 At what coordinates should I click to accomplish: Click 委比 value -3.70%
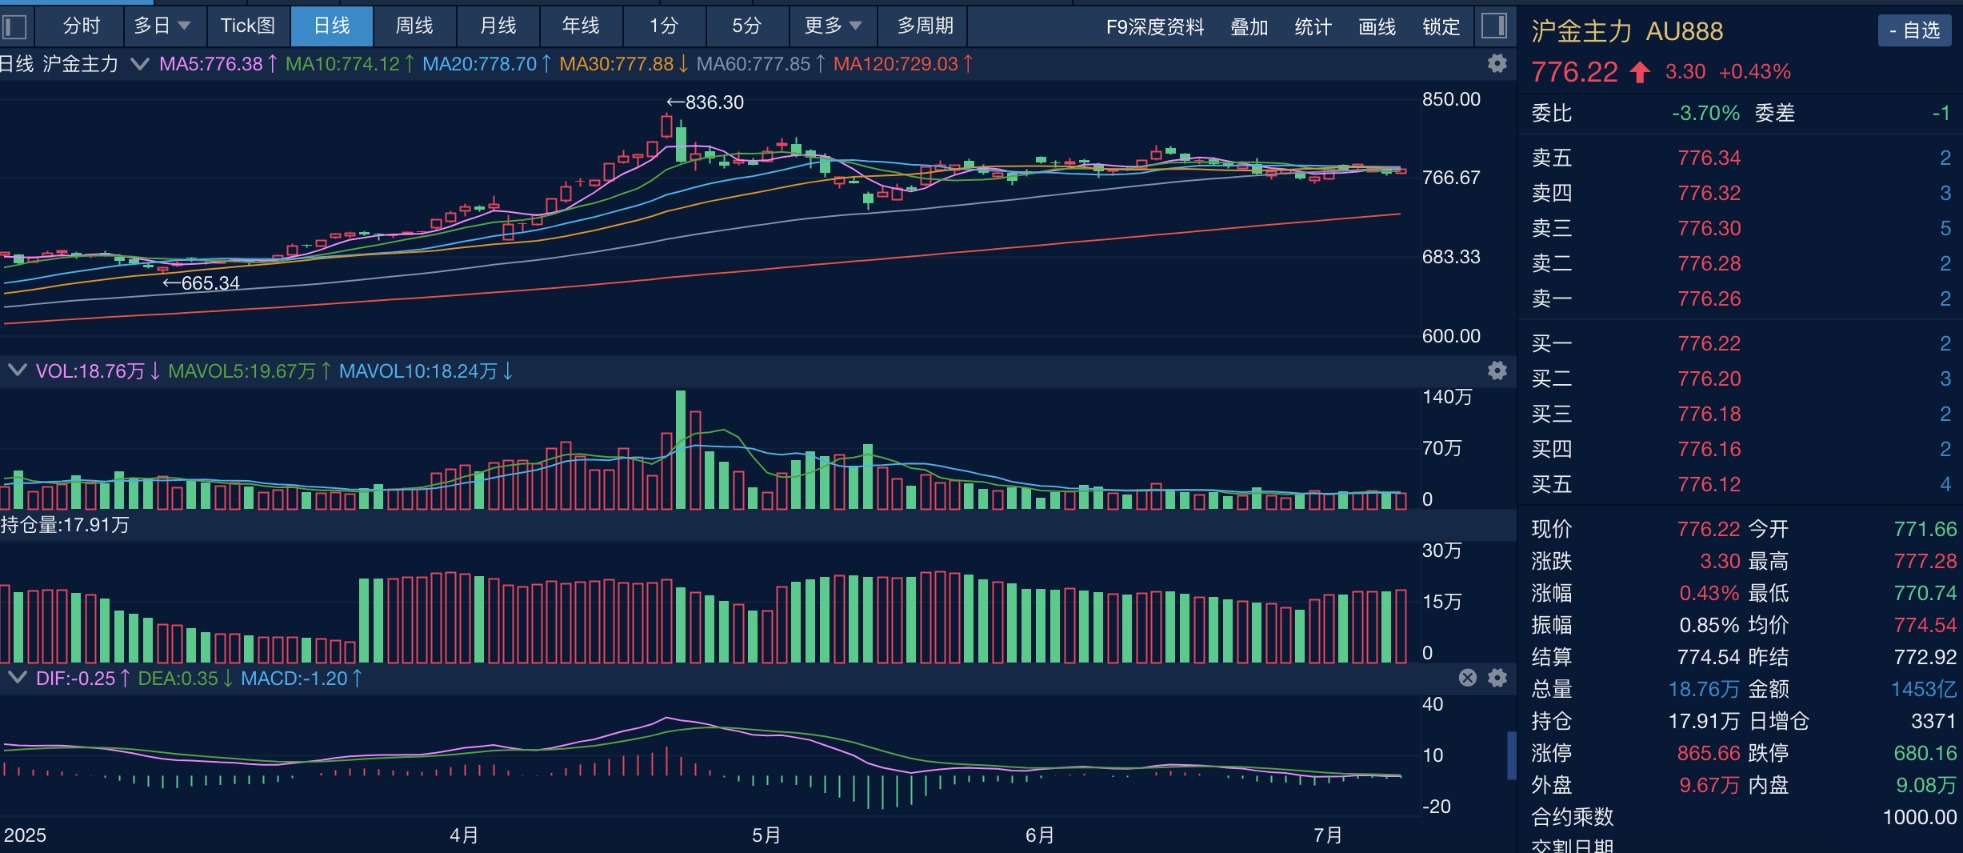coord(1705,113)
